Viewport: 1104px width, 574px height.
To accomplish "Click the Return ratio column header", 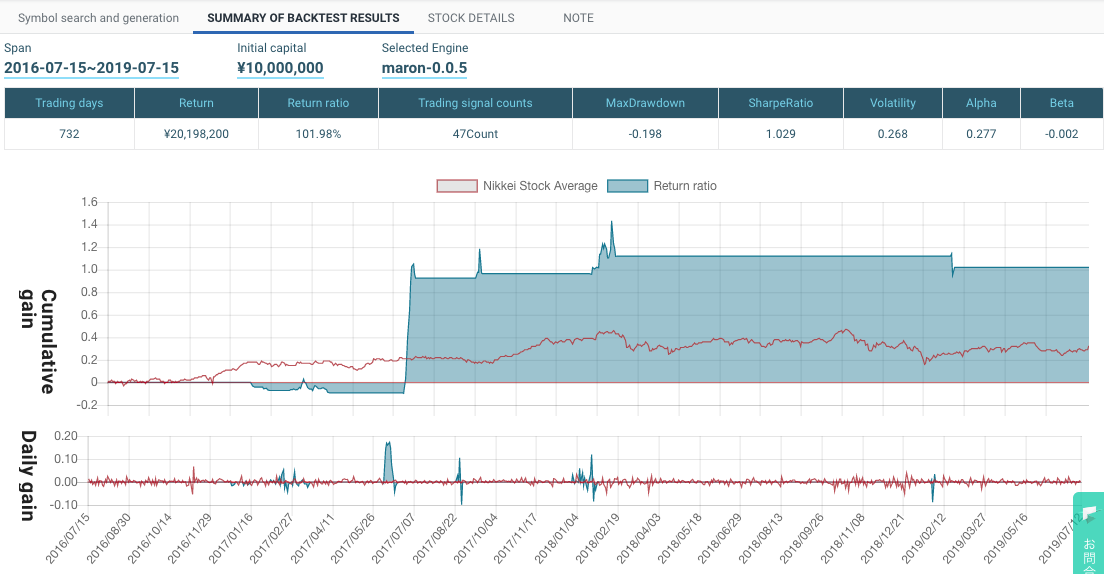I will click(x=318, y=103).
